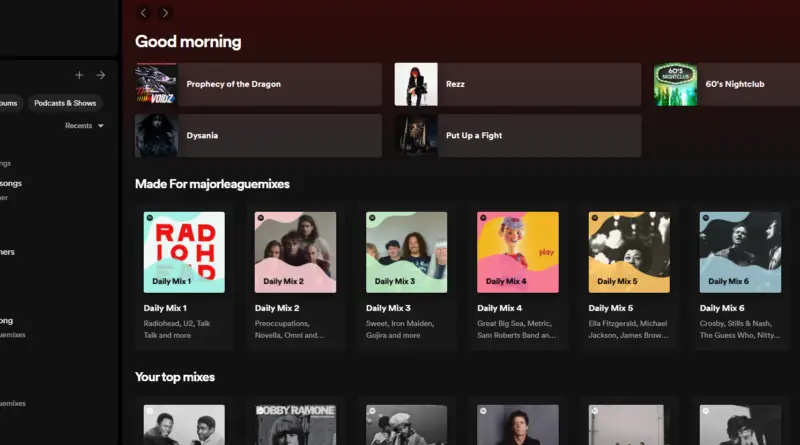Select the Podcasts & Shows filter
Image resolution: width=800 pixels, height=445 pixels.
pos(65,103)
